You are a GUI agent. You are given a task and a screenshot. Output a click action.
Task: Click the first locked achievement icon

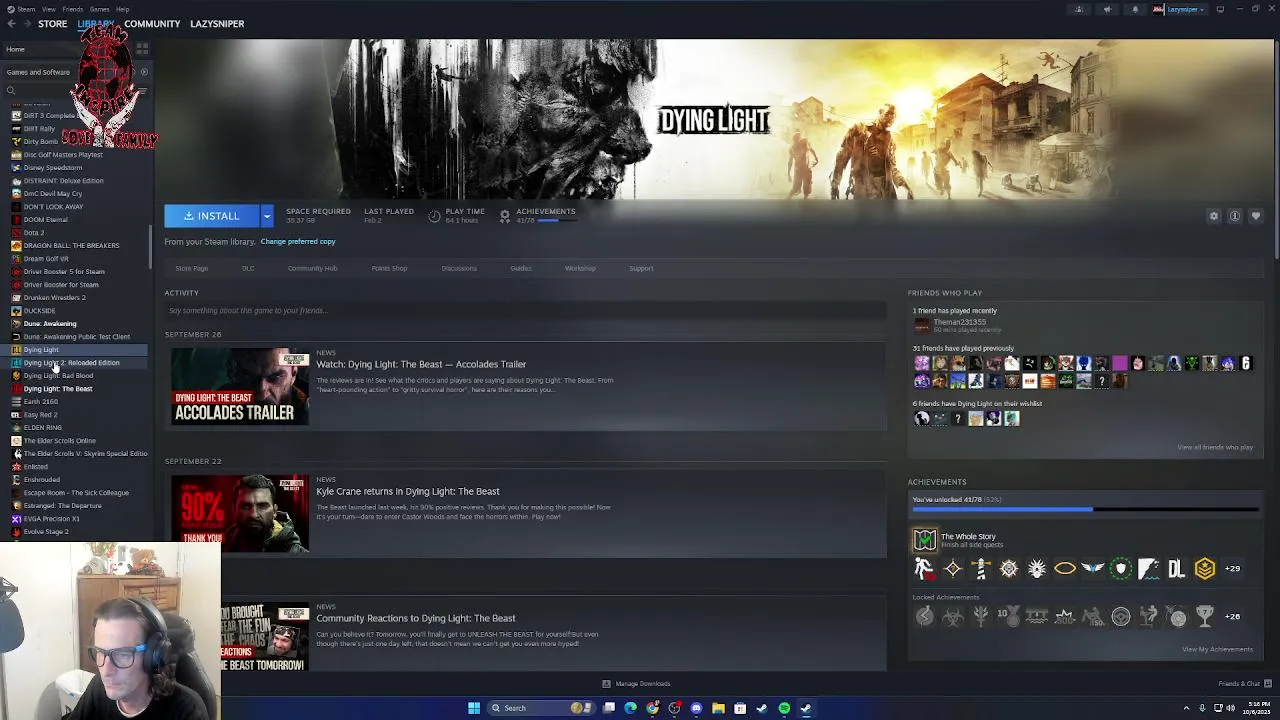tap(924, 617)
